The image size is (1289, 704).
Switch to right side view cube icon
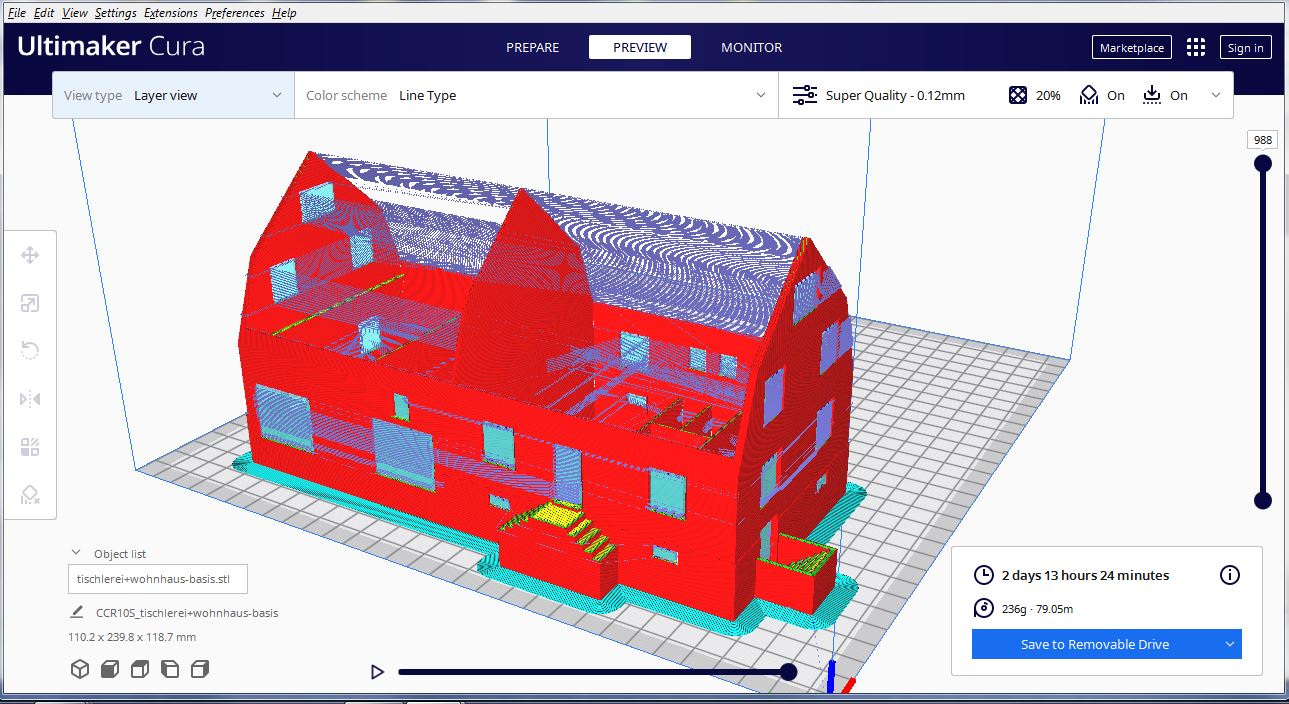(200, 669)
